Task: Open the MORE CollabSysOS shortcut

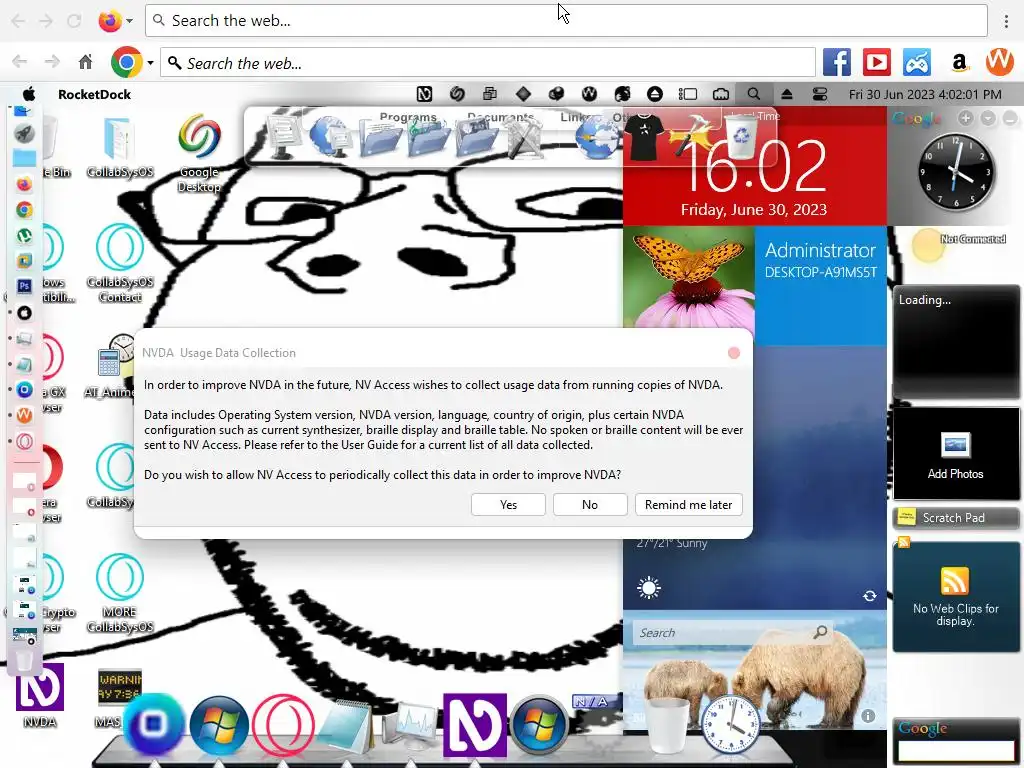Action: click(x=120, y=593)
